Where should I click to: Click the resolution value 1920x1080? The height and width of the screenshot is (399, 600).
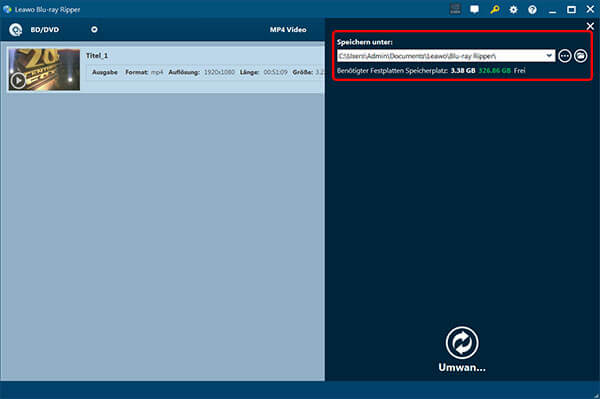tap(219, 72)
